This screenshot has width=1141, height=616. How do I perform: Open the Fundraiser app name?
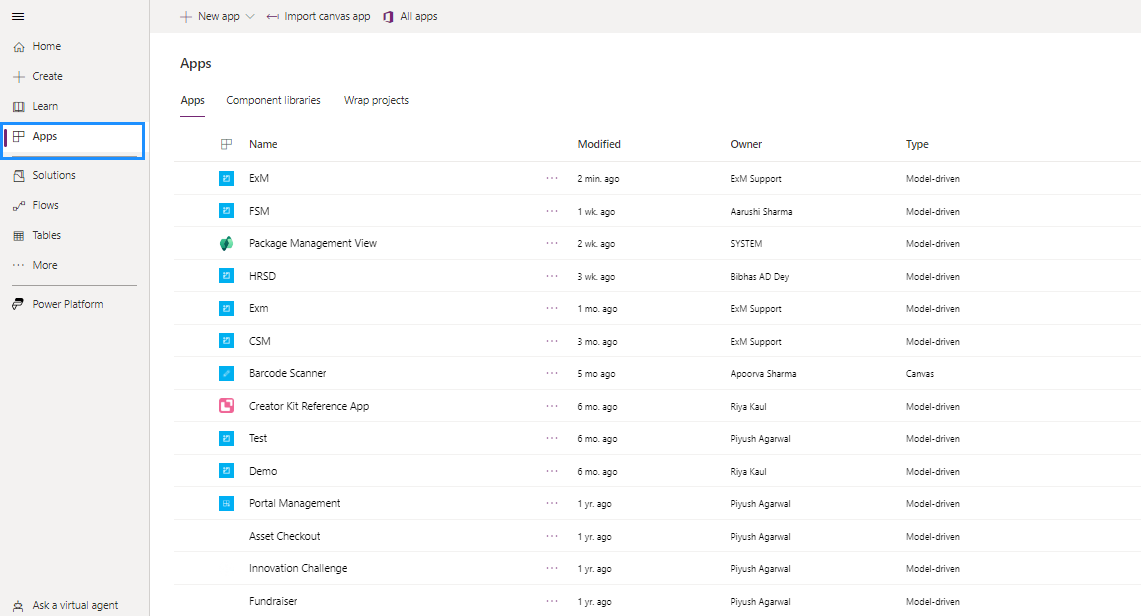273,601
